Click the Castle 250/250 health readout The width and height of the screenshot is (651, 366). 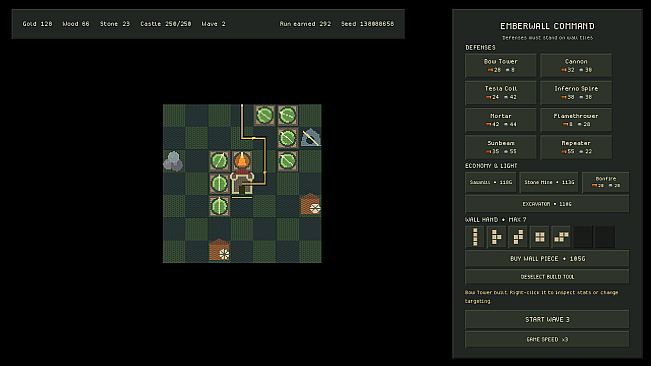[166, 24]
